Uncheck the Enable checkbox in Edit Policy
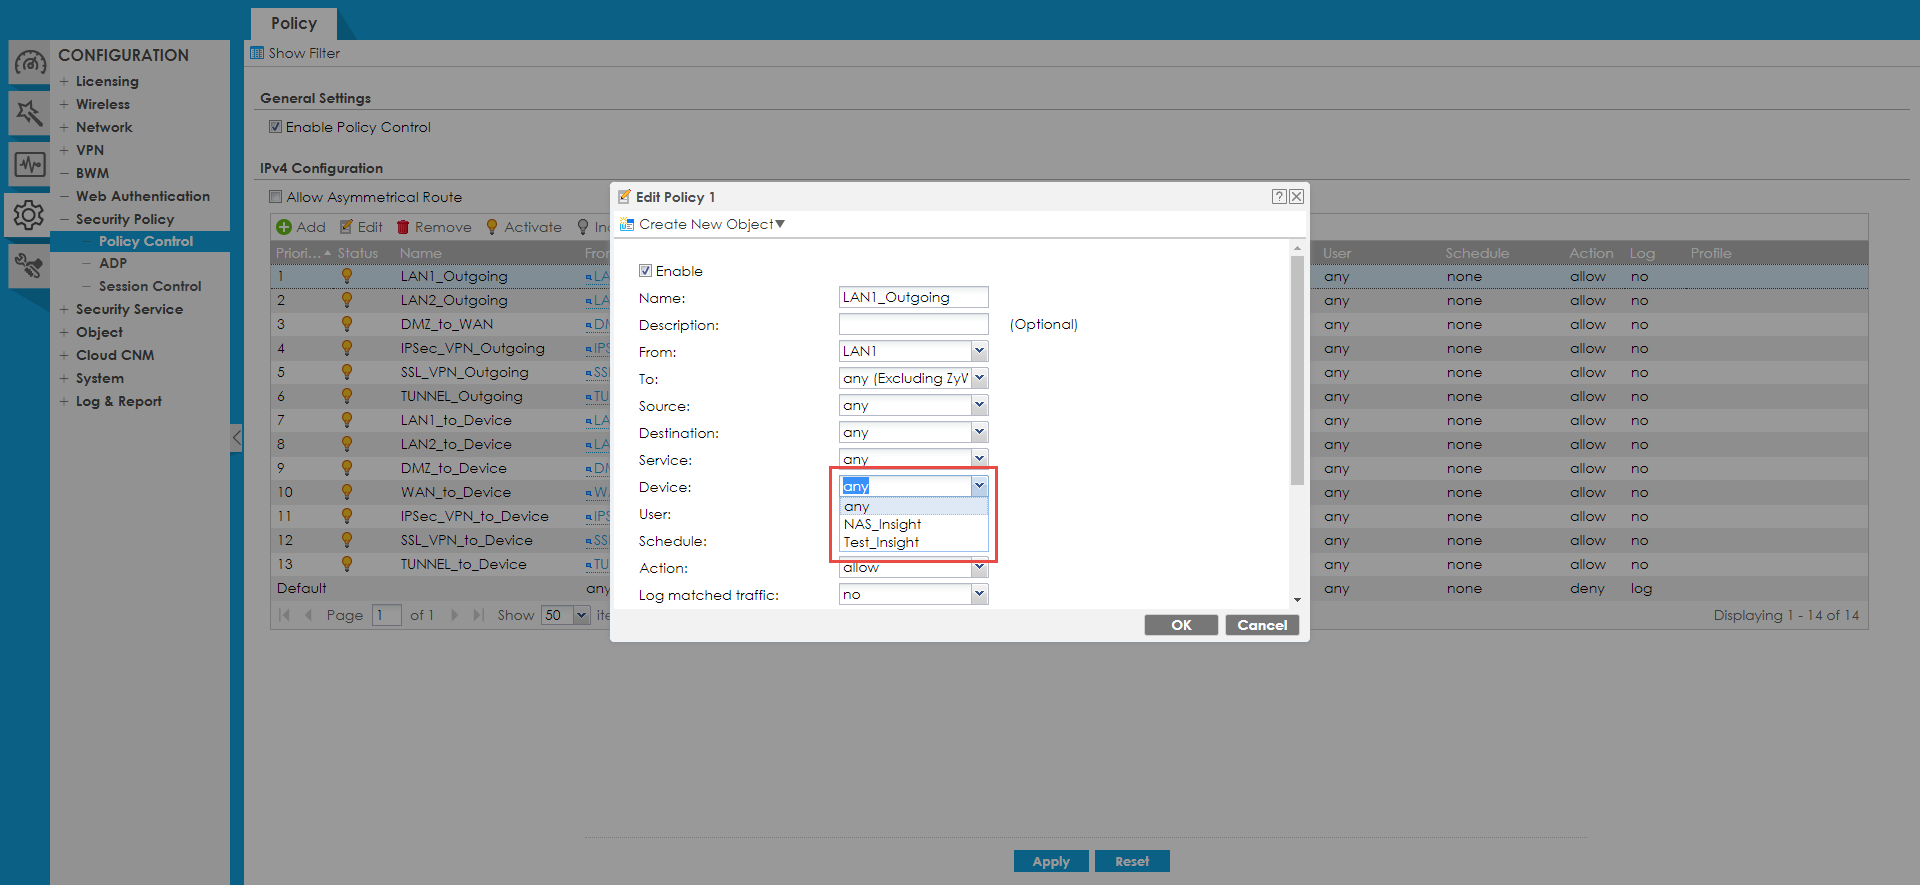 coord(645,271)
